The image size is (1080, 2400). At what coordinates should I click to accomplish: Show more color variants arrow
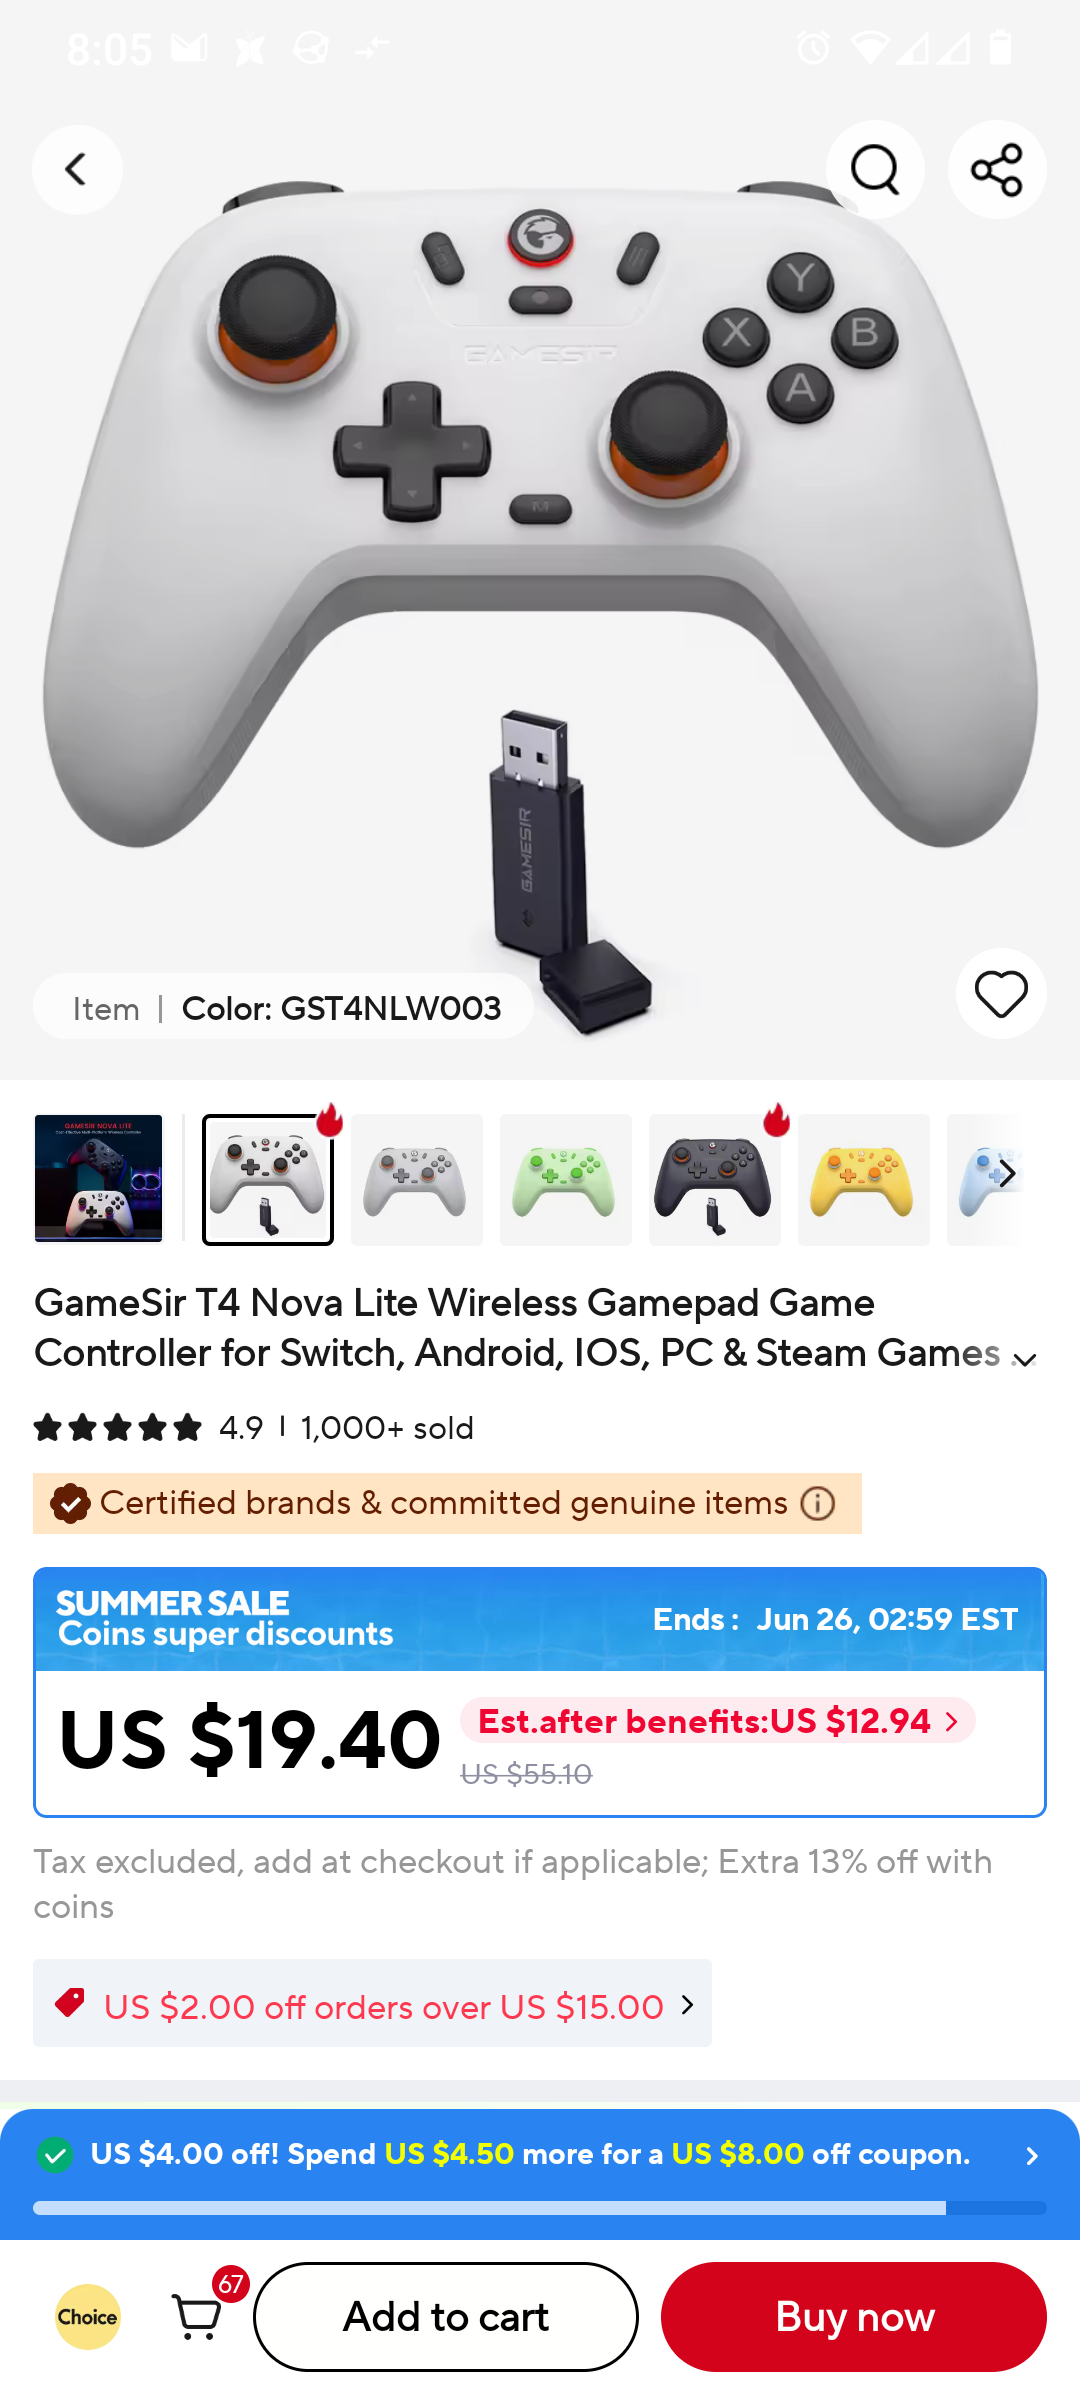point(1006,1174)
